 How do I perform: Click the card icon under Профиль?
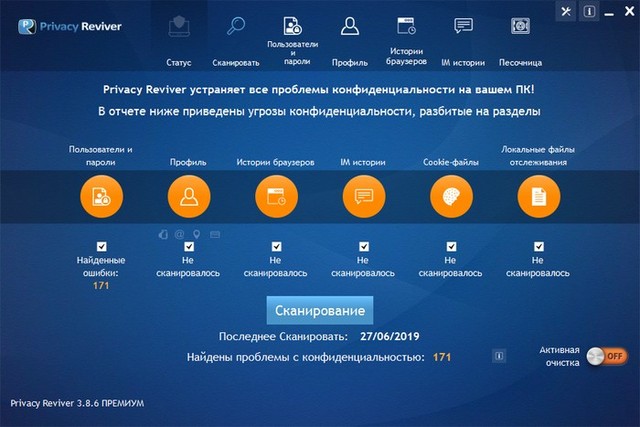click(x=215, y=234)
